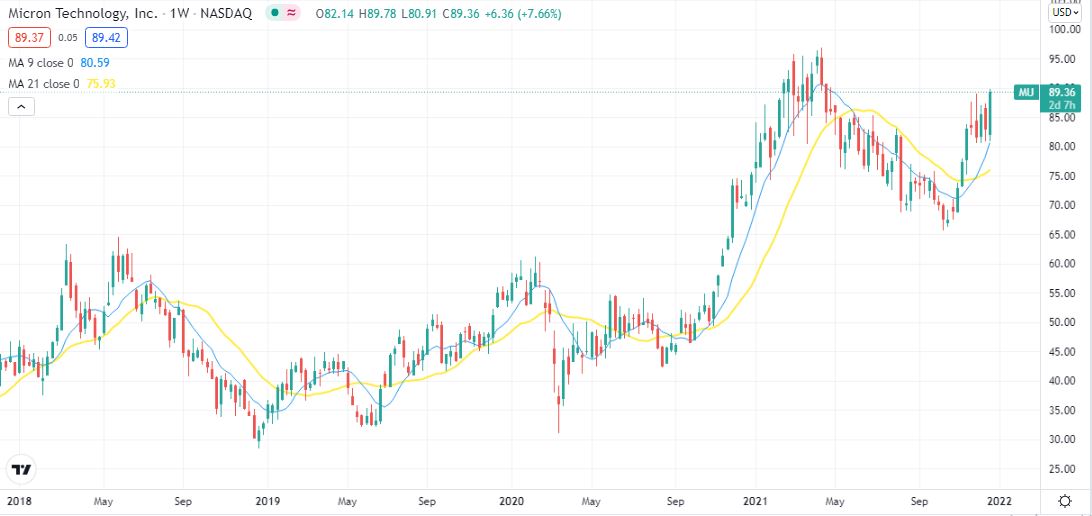Screen dimensions: 1092x516
Task: Click the 80.00 price axis label
Action: [x=1063, y=147]
